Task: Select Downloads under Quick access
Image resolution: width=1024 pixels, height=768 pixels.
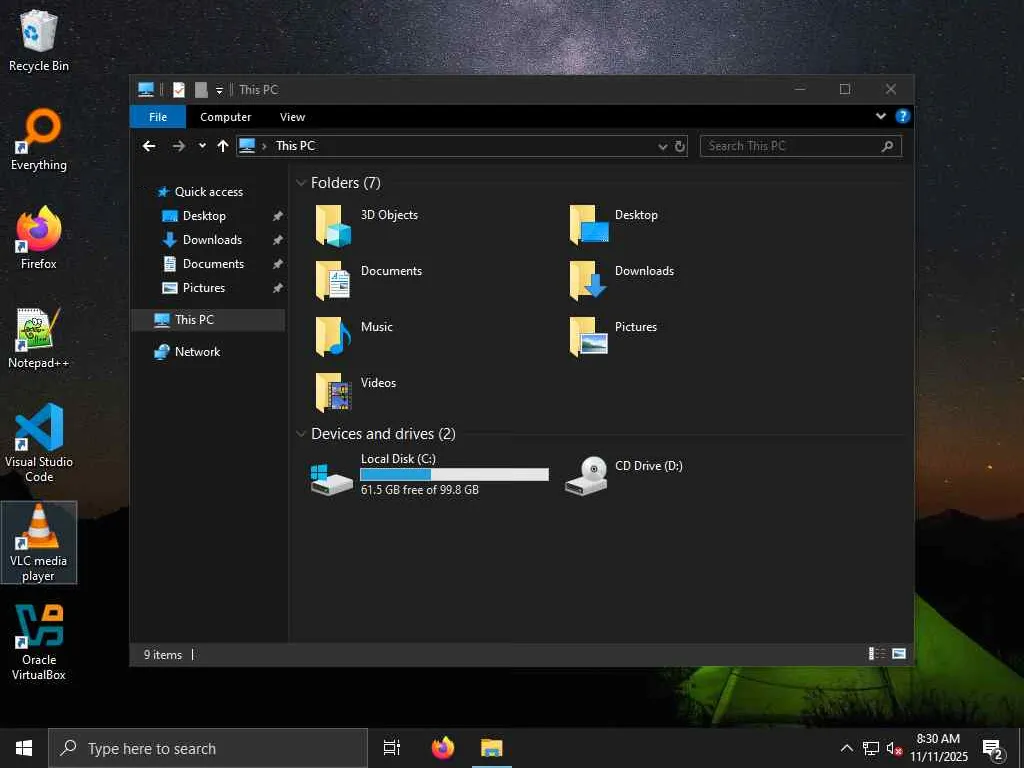Action: coord(202,240)
